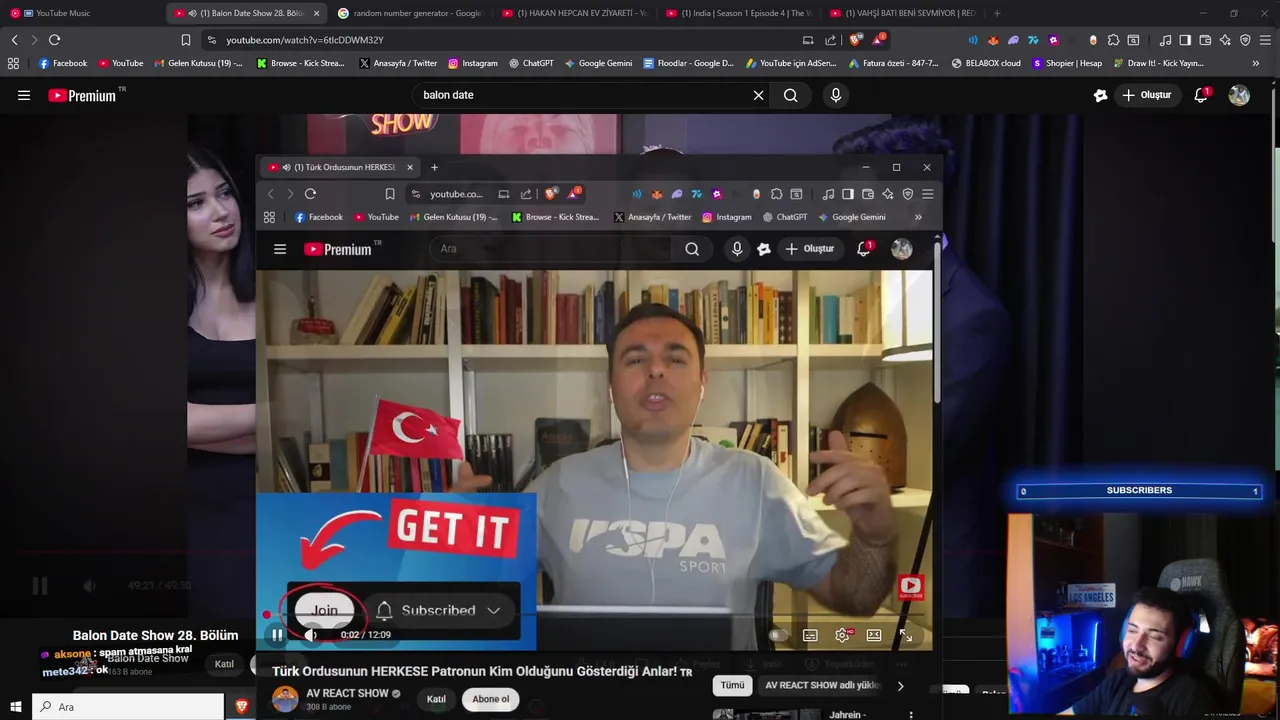Image resolution: width=1280 pixels, height=720 pixels.
Task: Open a new tab in front window
Action: (x=434, y=167)
